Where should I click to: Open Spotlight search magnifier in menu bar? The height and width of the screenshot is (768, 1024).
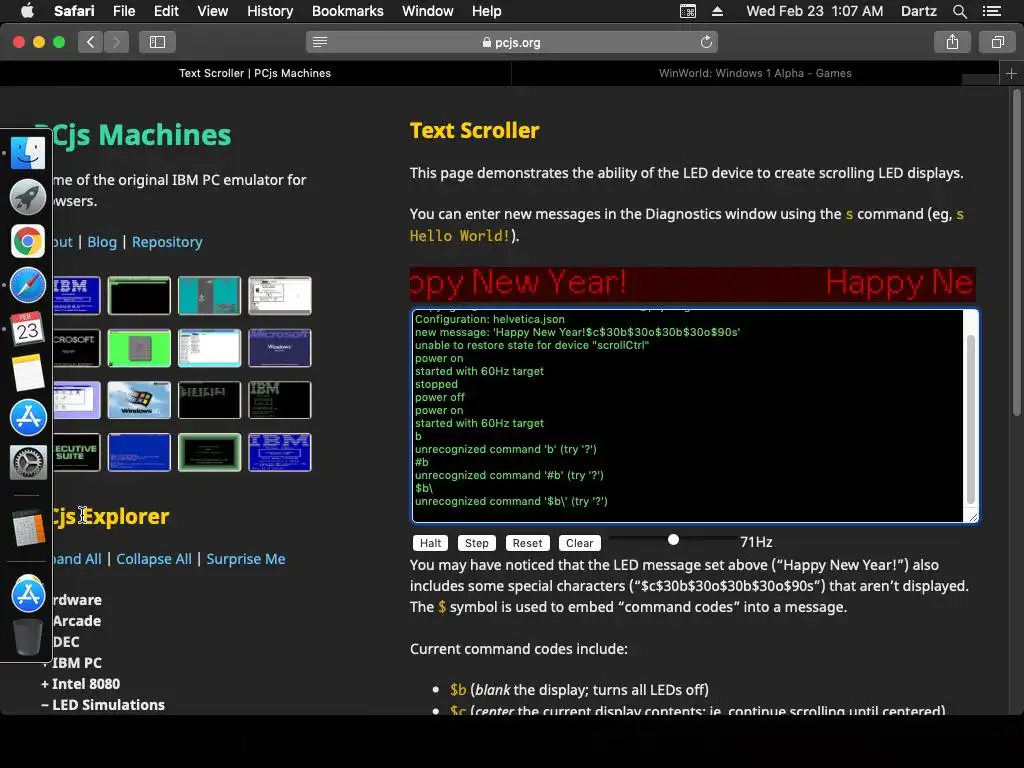tap(959, 11)
